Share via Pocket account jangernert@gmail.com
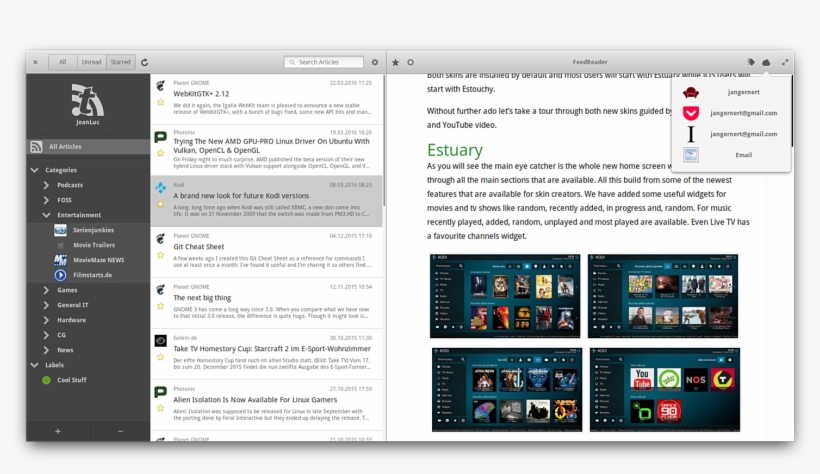The image size is (820, 474). click(x=691, y=113)
